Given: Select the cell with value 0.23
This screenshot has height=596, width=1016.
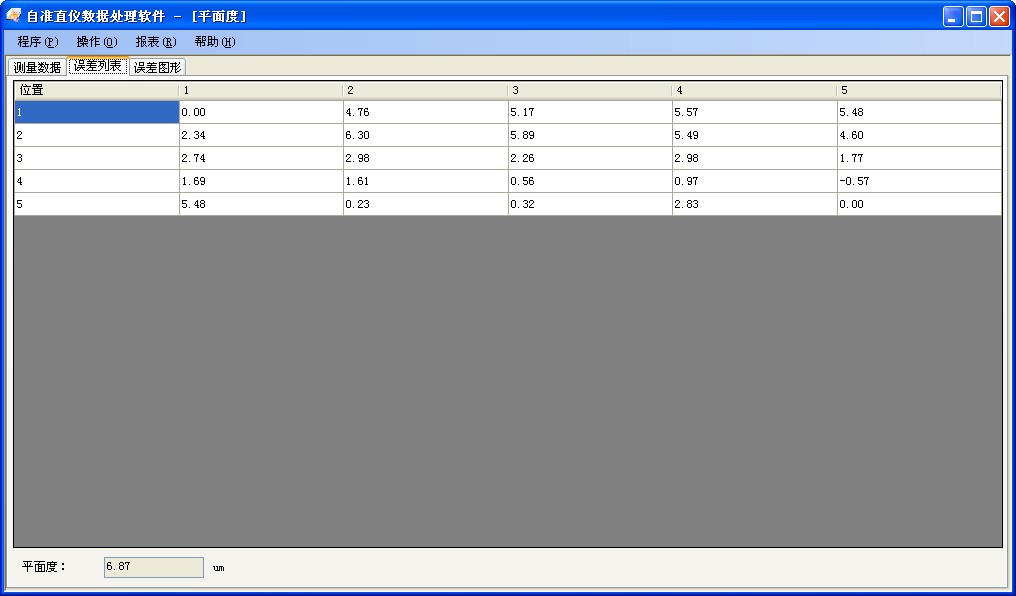Looking at the screenshot, I should tap(425, 204).
